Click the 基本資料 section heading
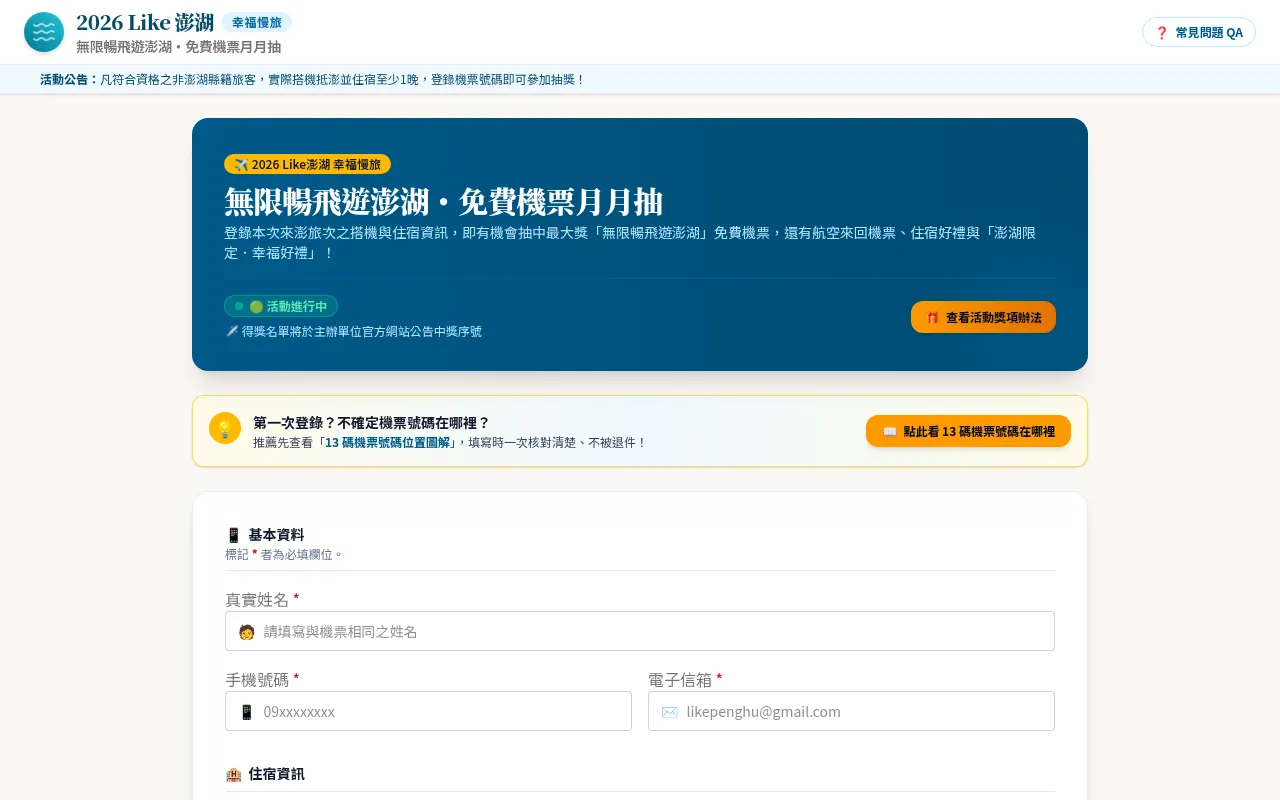This screenshot has width=1280, height=800. coord(276,535)
